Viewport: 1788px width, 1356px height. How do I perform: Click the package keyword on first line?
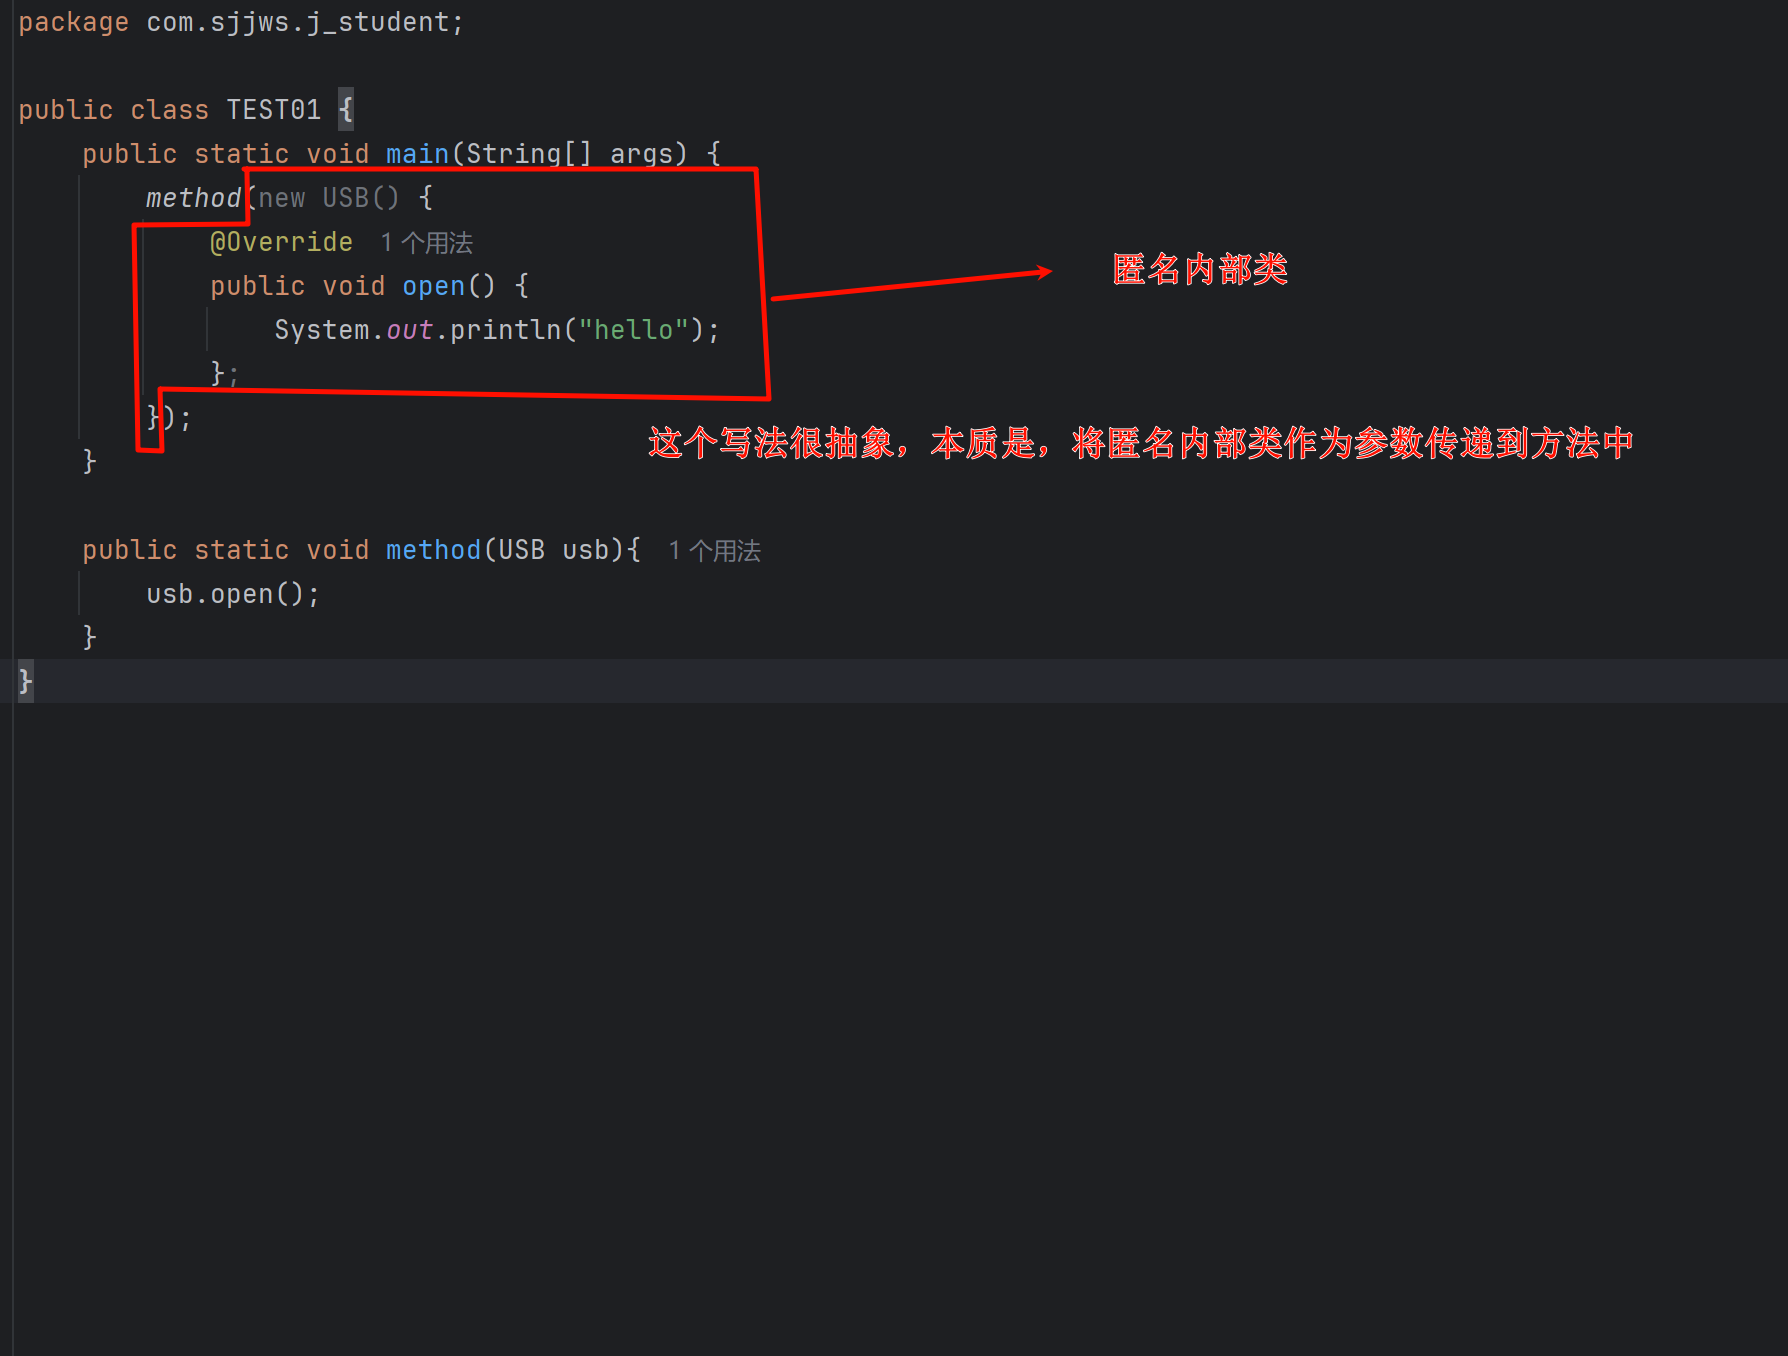[73, 22]
